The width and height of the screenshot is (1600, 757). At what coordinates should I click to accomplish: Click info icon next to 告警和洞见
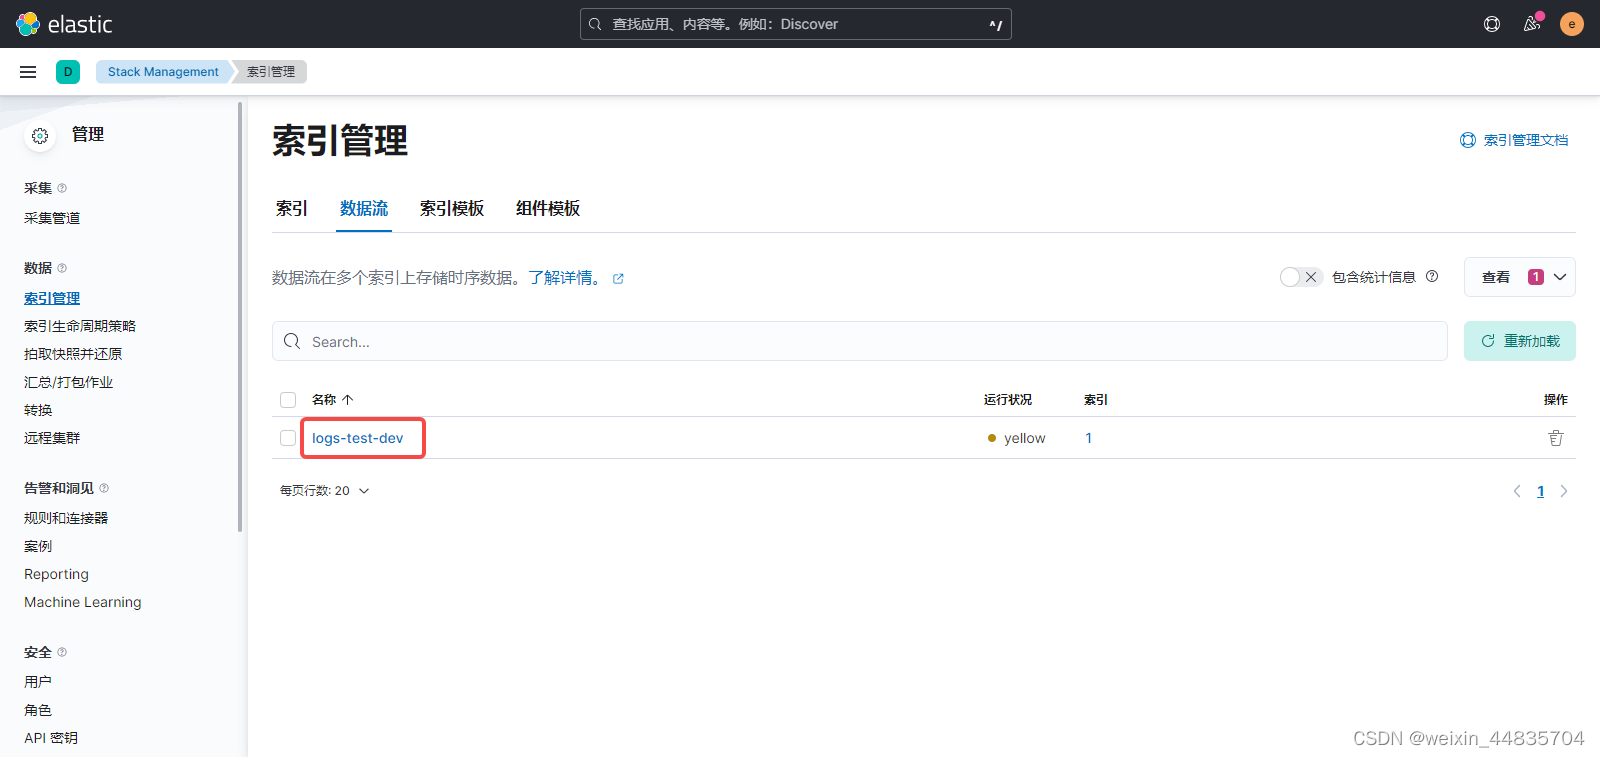click(x=104, y=488)
